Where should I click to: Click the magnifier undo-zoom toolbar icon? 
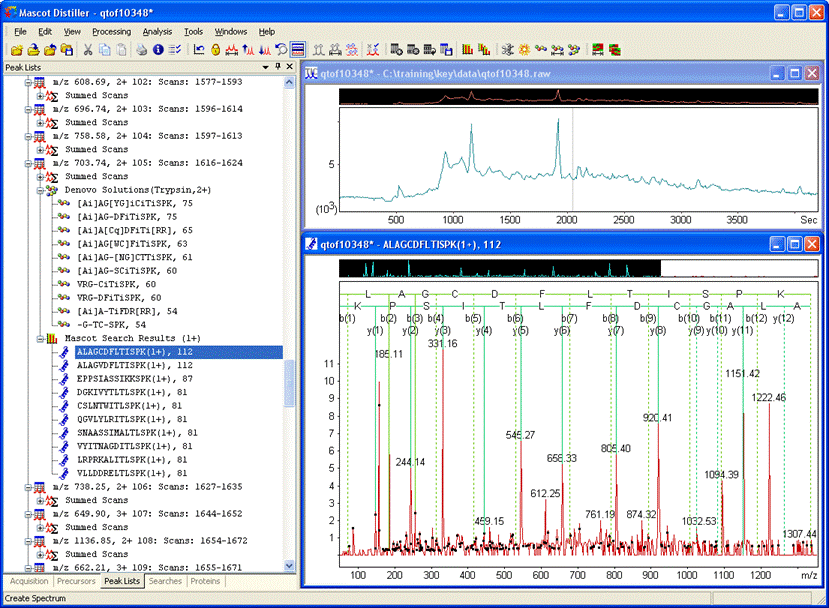[281, 50]
